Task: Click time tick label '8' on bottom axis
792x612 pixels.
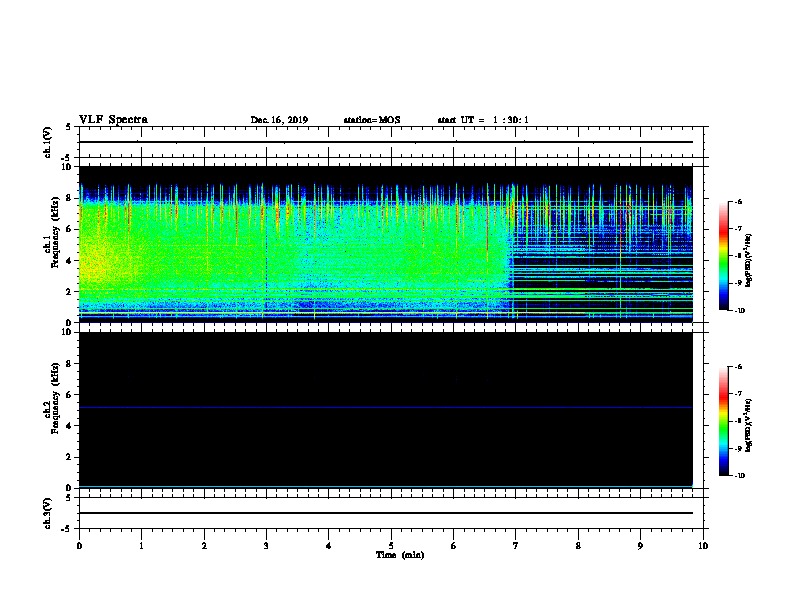Action: click(x=578, y=546)
